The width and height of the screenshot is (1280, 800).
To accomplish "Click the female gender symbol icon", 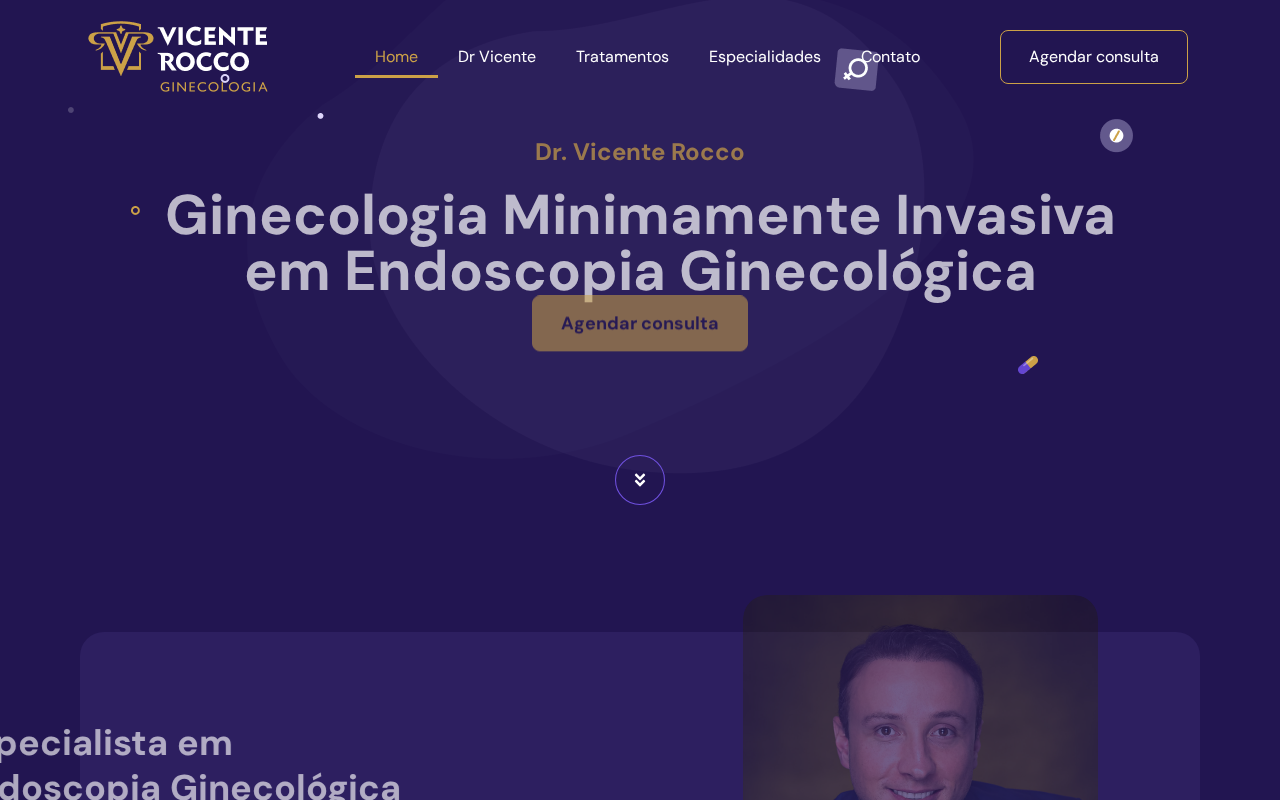I will (856, 69).
